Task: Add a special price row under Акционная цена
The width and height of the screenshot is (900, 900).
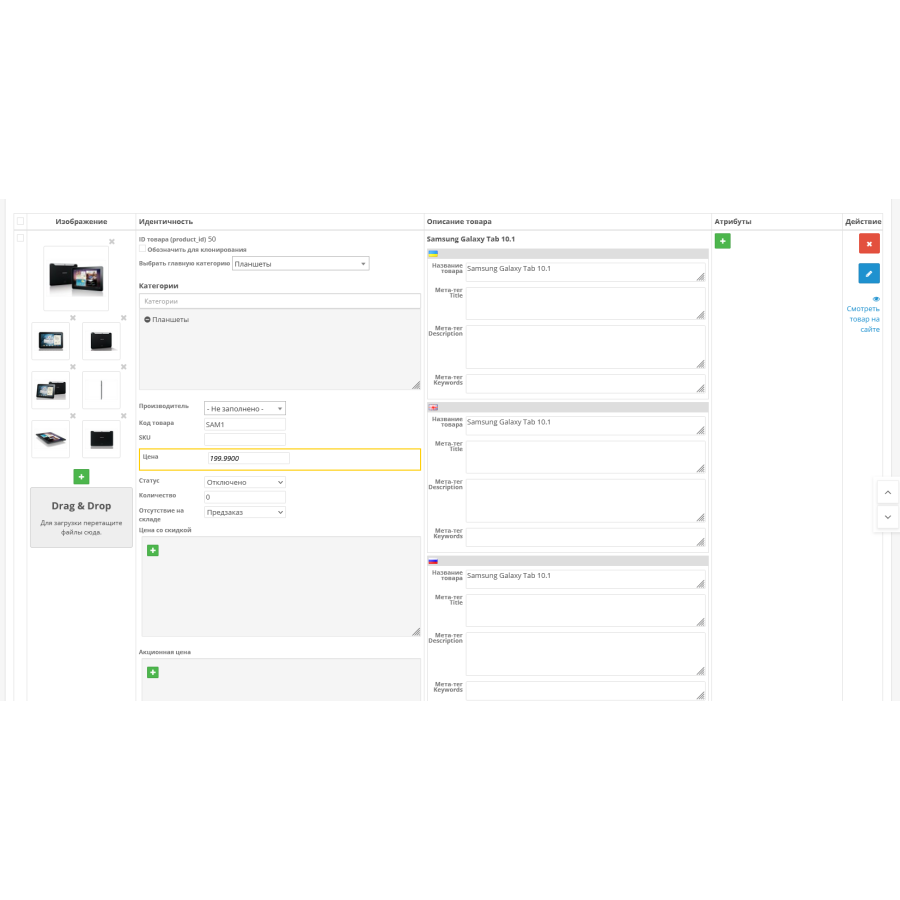Action: (x=153, y=672)
